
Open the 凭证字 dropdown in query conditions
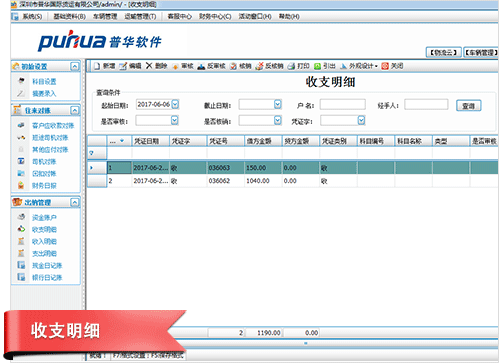click(x=361, y=120)
